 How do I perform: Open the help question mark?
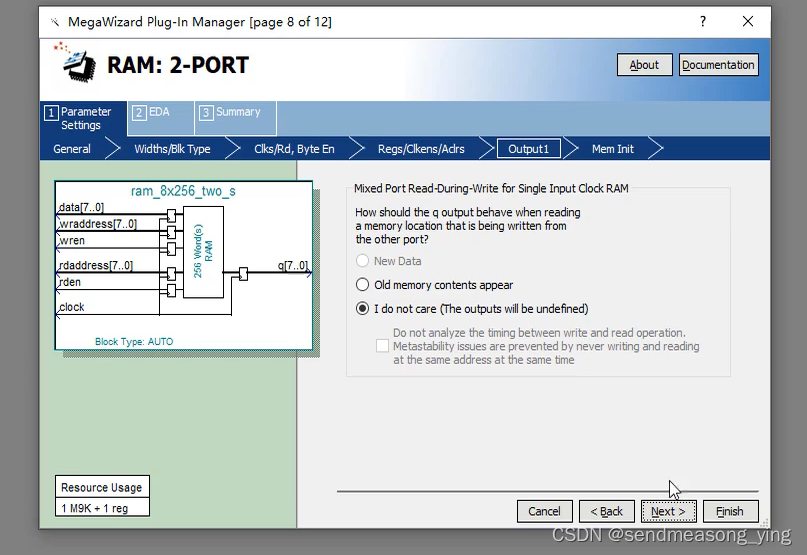point(703,21)
